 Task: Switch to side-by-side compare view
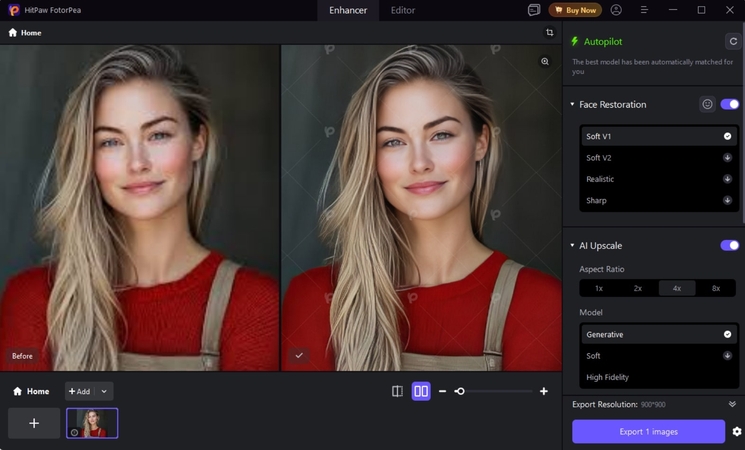click(x=421, y=391)
